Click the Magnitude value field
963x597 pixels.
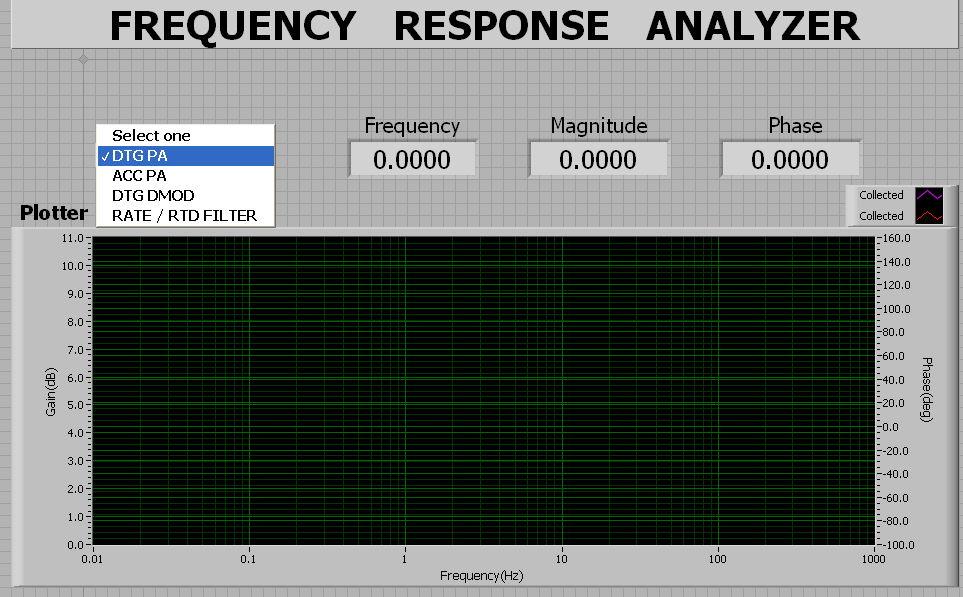598,160
